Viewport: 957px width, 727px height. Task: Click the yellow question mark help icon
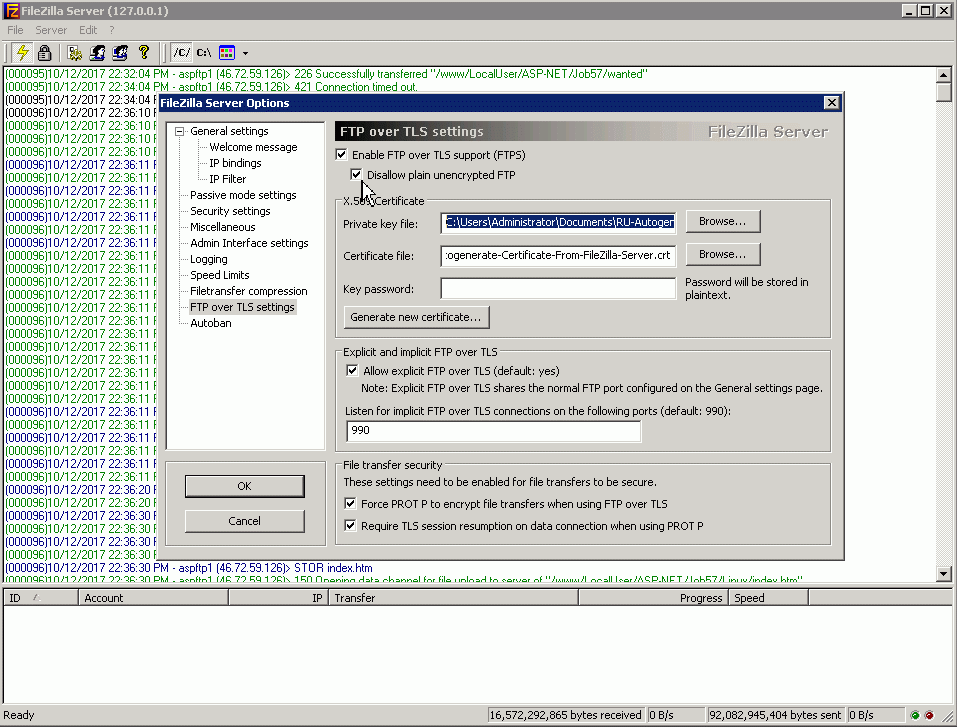coord(143,52)
